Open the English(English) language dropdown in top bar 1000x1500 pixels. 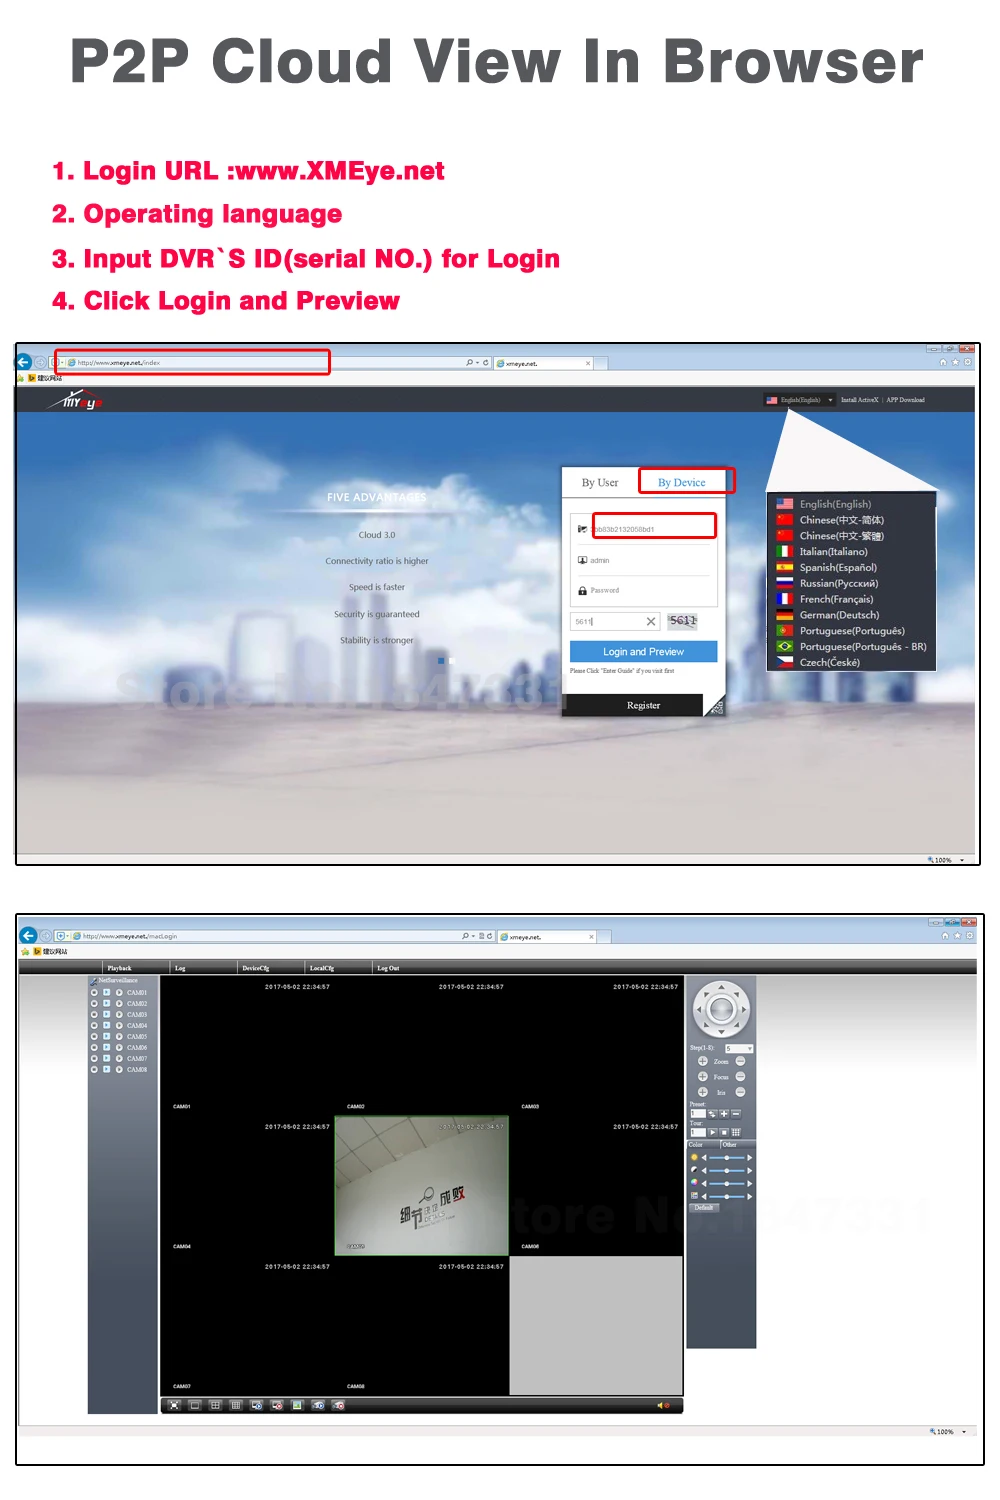[x=799, y=400]
